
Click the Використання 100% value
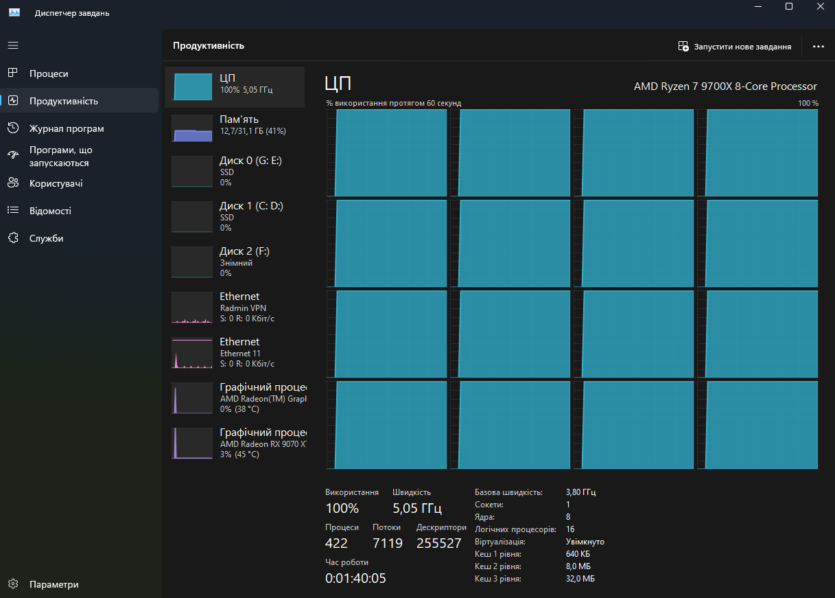(342, 508)
